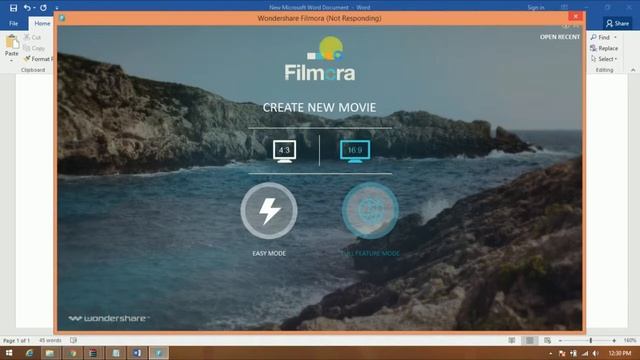The image size is (640, 360).
Task: Click the EASY MODE label
Action: click(x=269, y=253)
